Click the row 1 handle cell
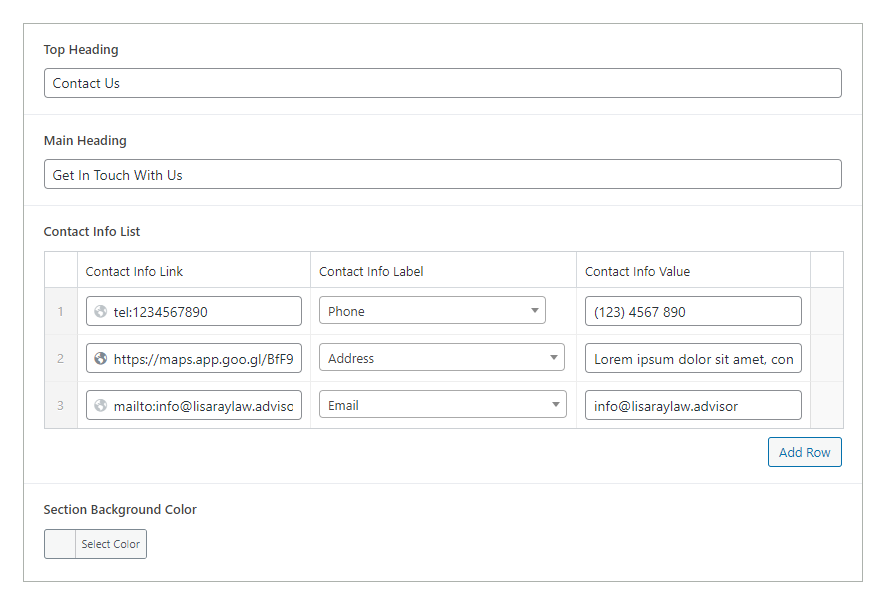 (60, 311)
